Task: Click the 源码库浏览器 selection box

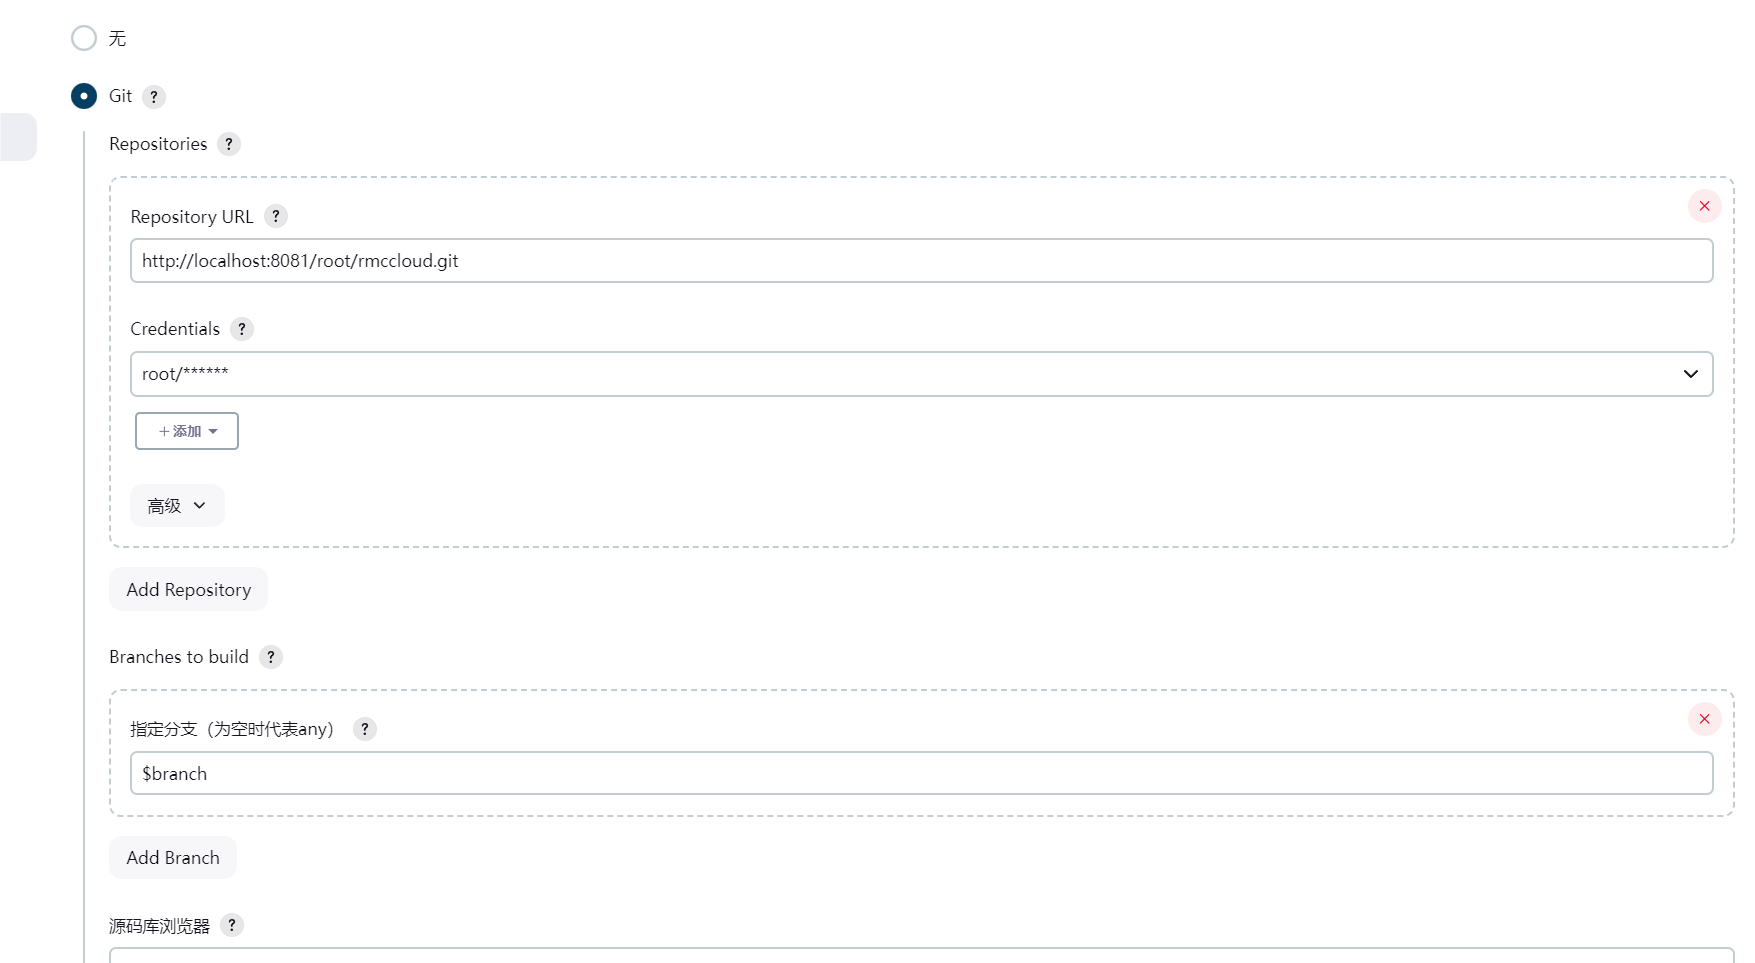Action: point(921,954)
